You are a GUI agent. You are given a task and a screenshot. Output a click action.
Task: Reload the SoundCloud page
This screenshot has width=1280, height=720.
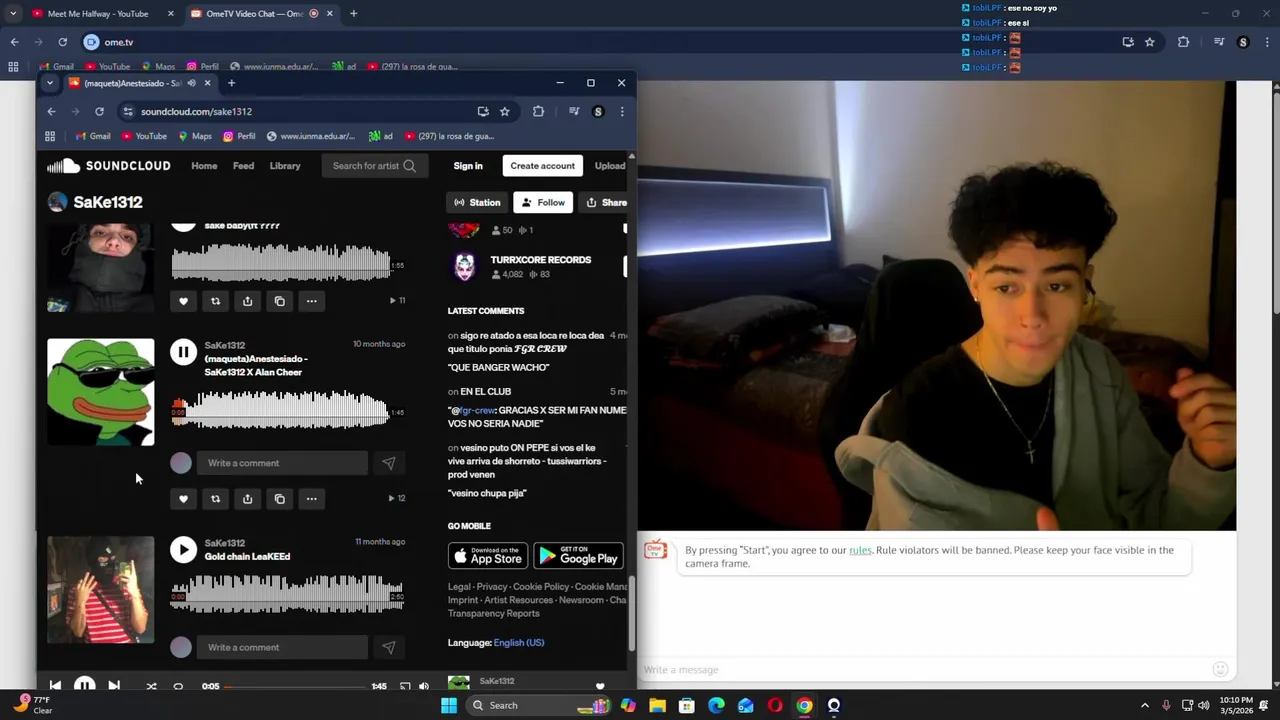coord(99,111)
